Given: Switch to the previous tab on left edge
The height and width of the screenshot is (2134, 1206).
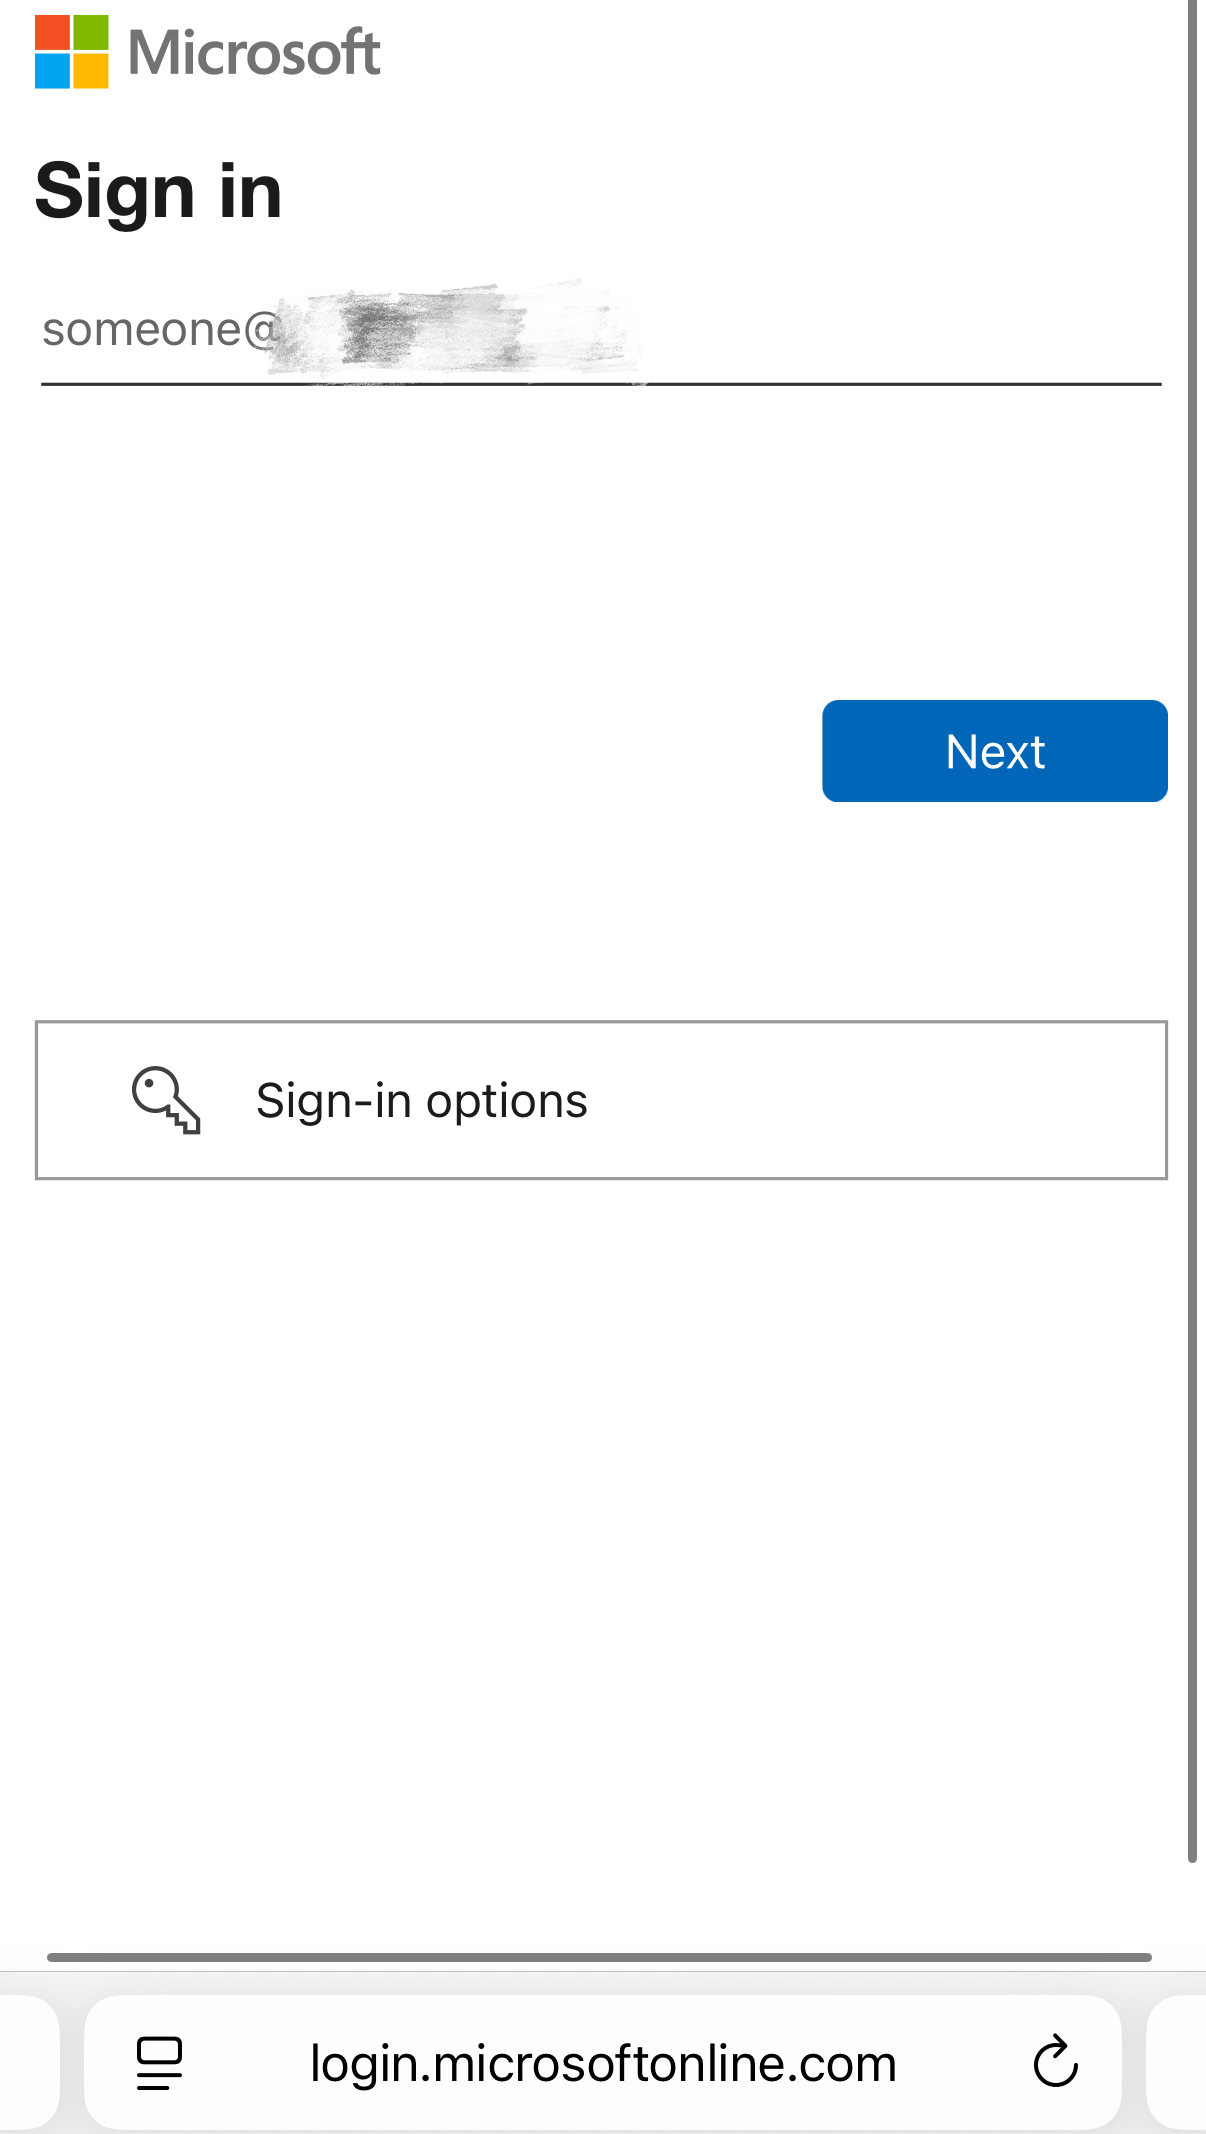Looking at the screenshot, I should [x=28, y=2062].
